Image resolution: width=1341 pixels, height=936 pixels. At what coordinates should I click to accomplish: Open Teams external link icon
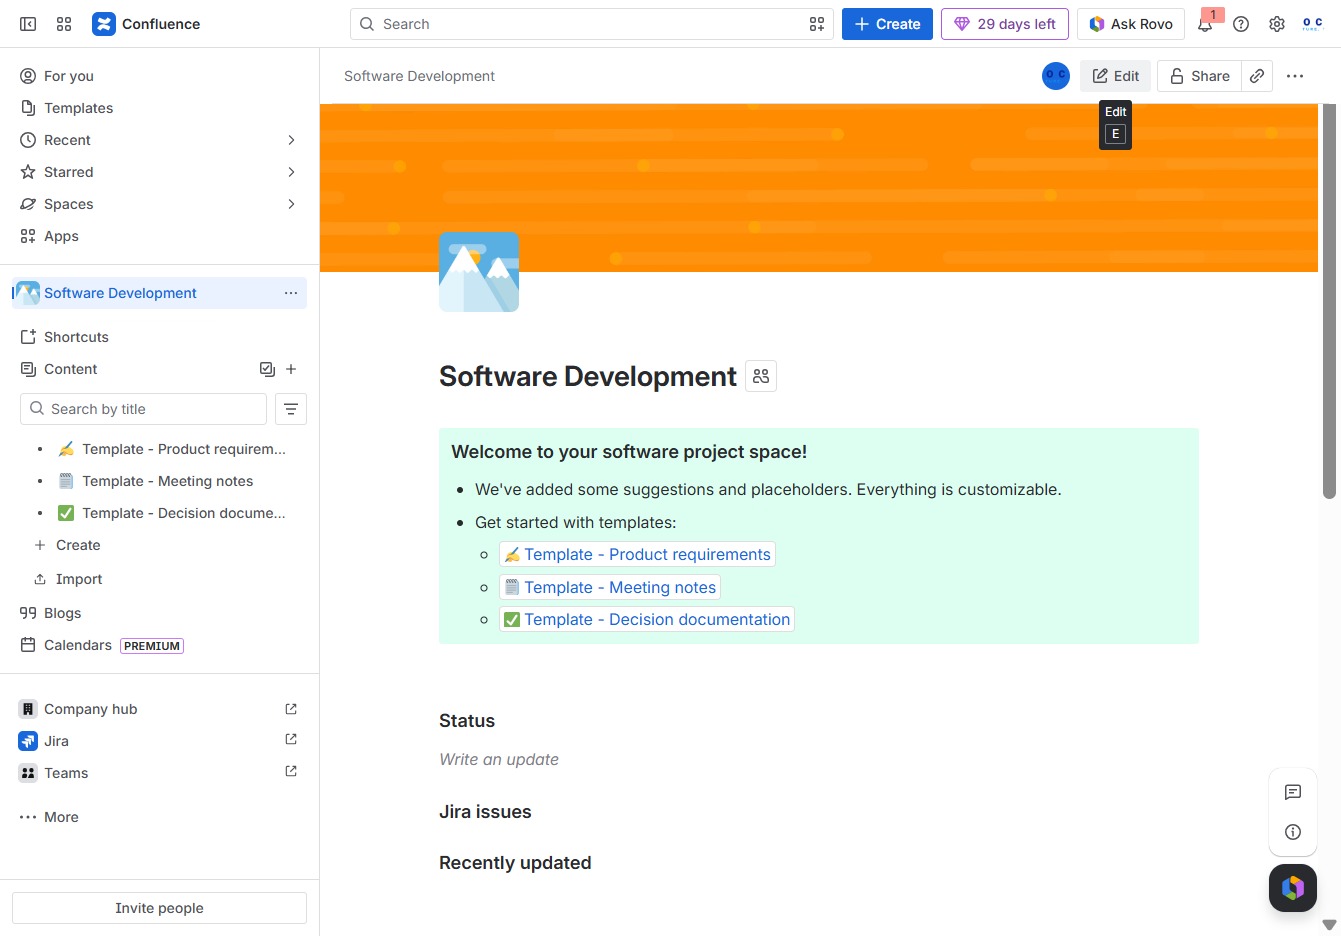coord(291,772)
